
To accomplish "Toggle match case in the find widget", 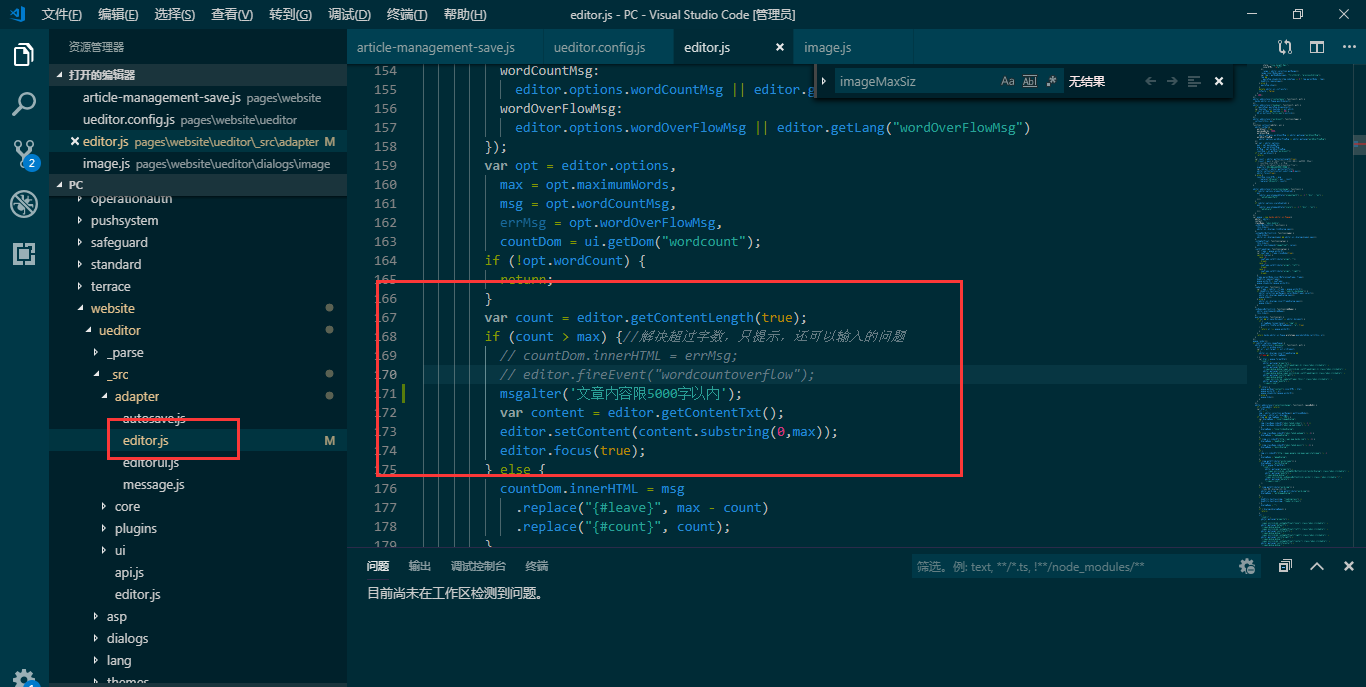I will [x=1008, y=81].
